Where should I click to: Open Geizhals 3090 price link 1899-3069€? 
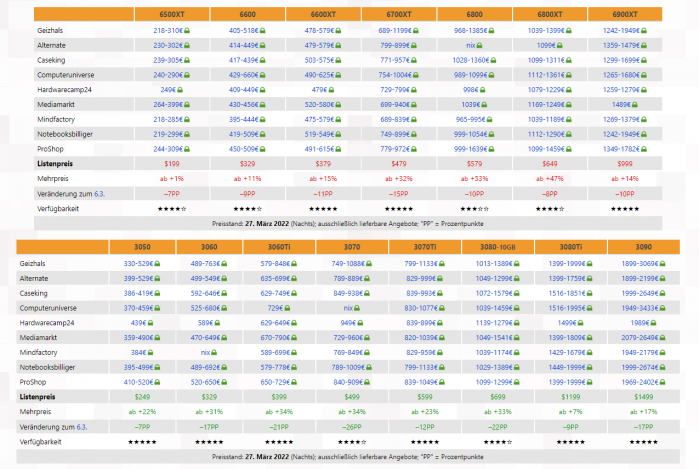pos(641,264)
